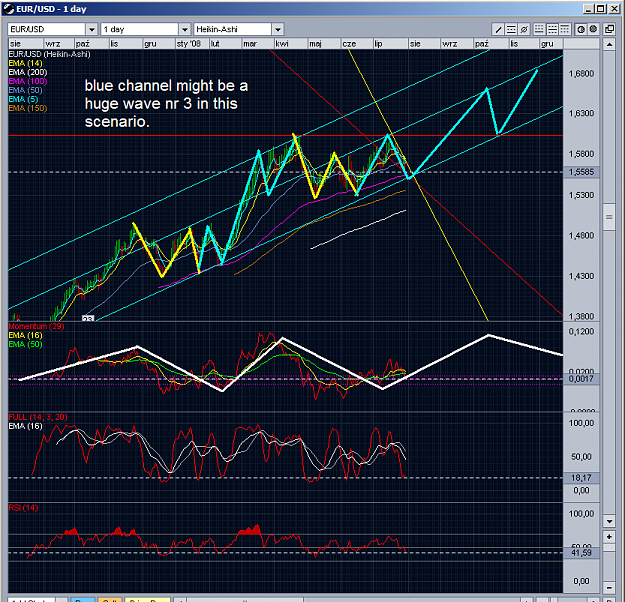Image resolution: width=625 pixels, height=602 pixels.
Task: Click the momentum value tag 0,0017
Action: [x=581, y=379]
